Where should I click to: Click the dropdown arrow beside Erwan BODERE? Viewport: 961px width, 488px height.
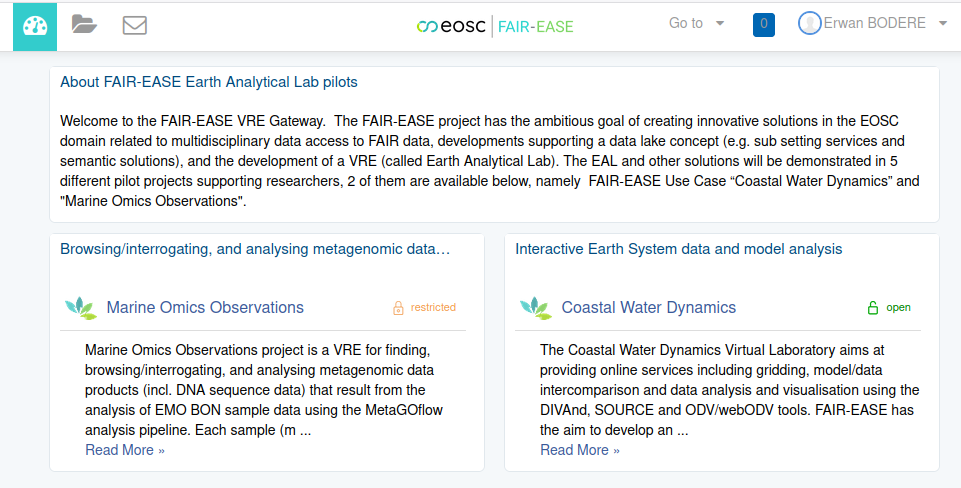[x=943, y=24]
